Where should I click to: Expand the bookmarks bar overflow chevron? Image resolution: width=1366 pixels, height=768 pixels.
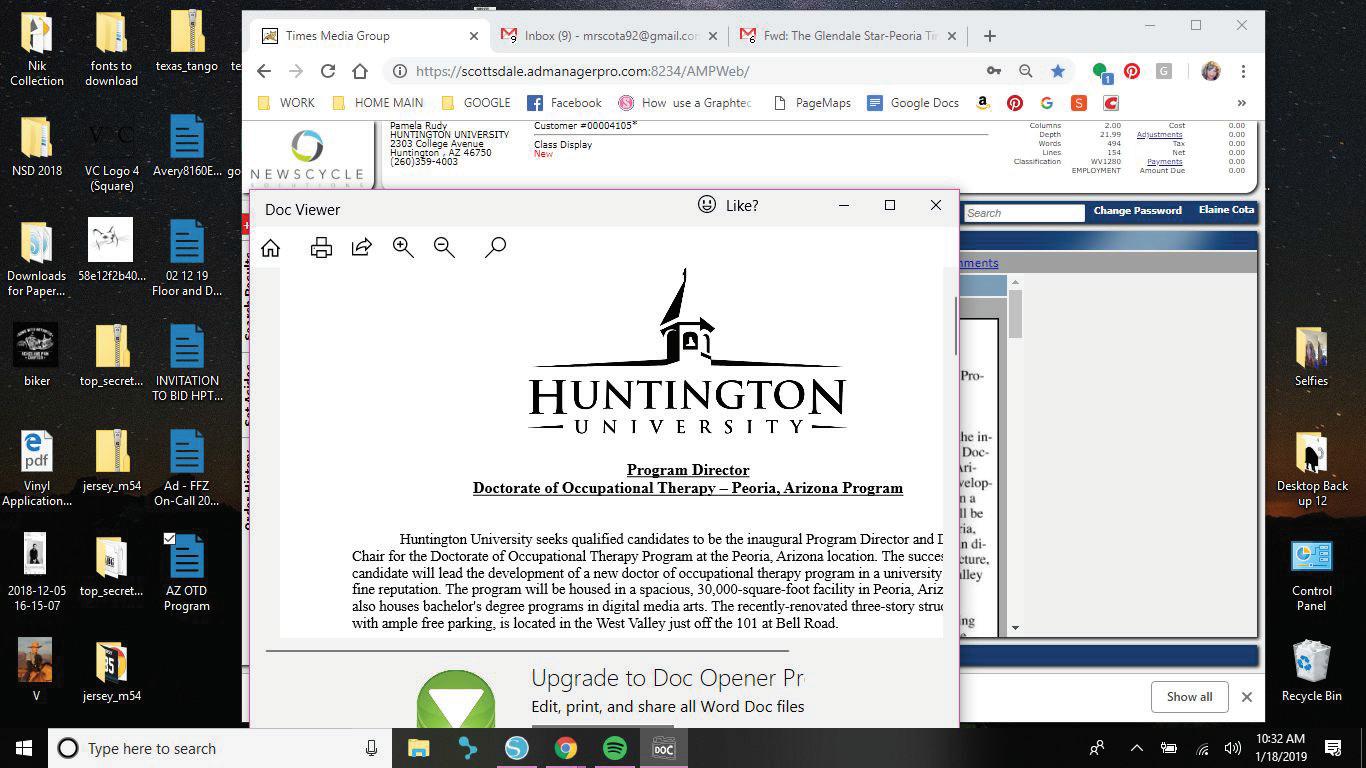(1242, 103)
